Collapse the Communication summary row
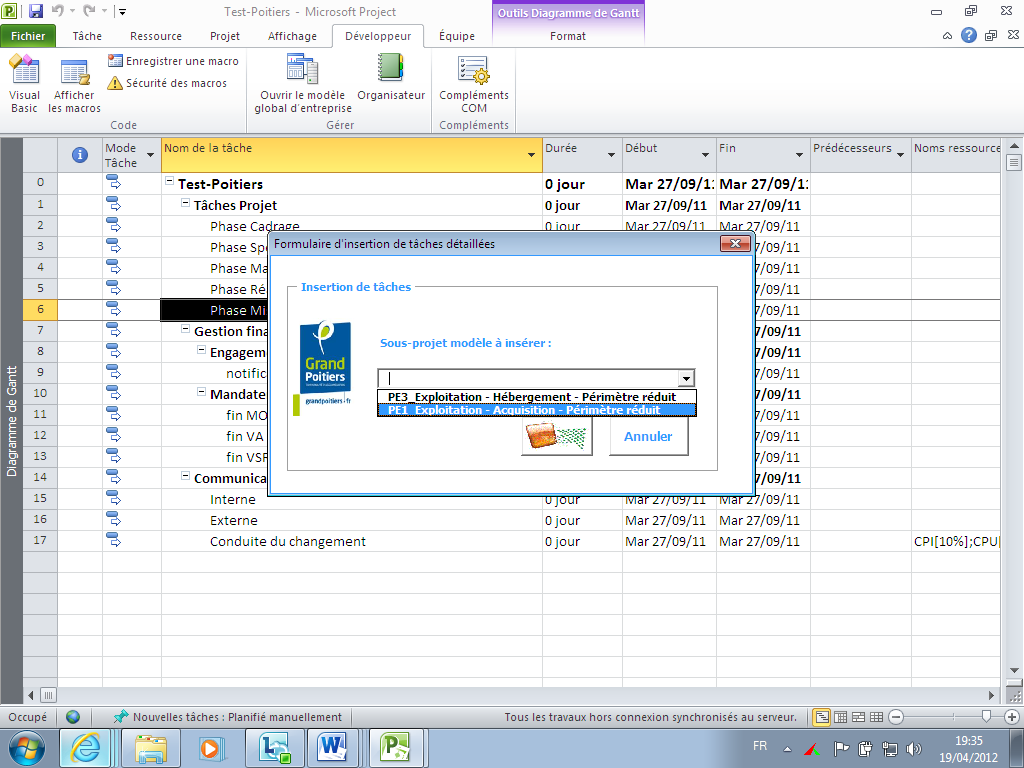The width and height of the screenshot is (1024, 768). 185,476
